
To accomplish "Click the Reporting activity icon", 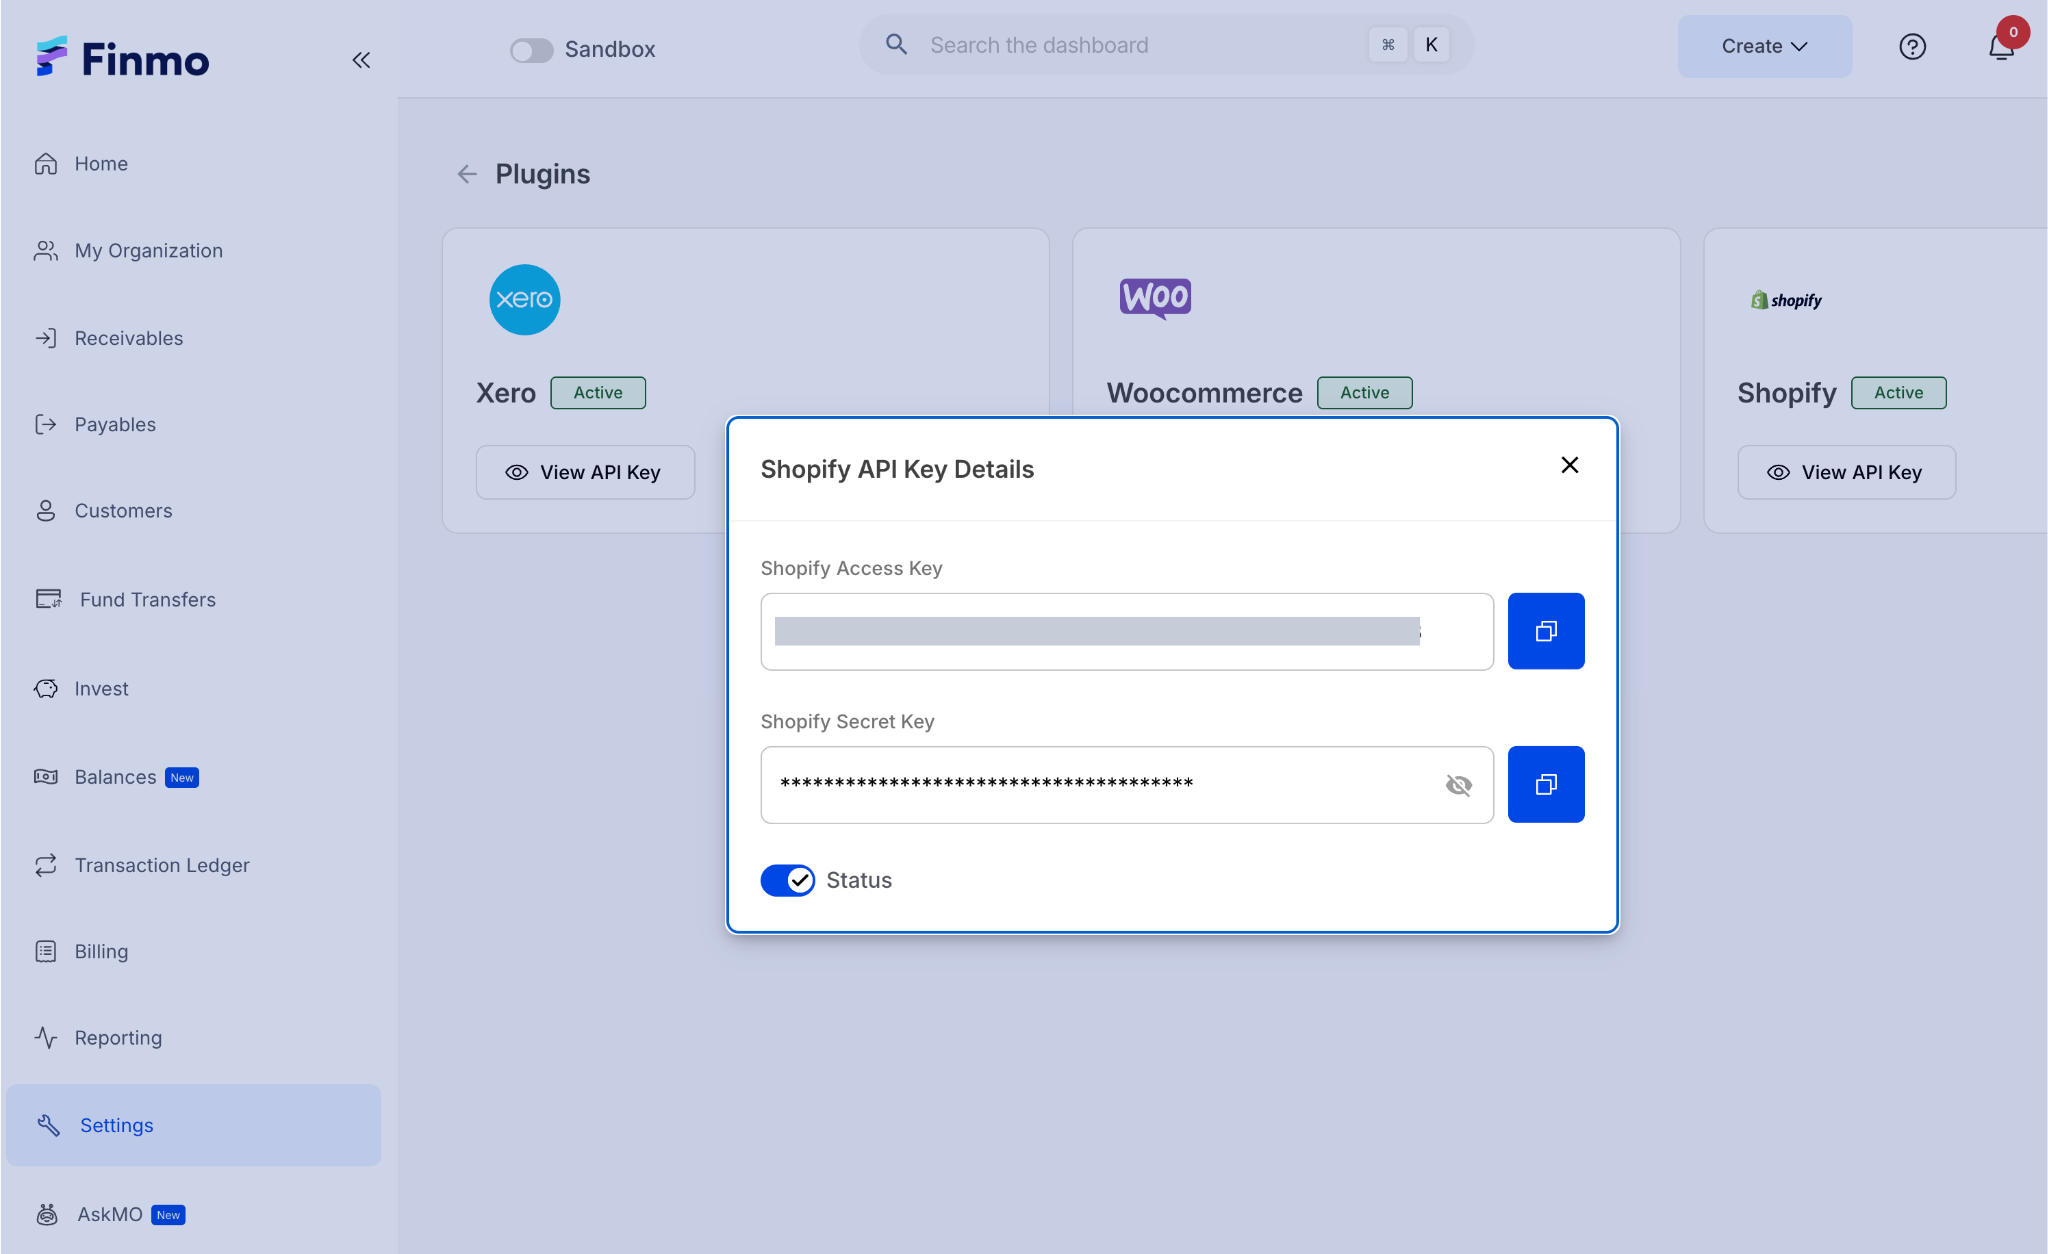I will 46,1038.
